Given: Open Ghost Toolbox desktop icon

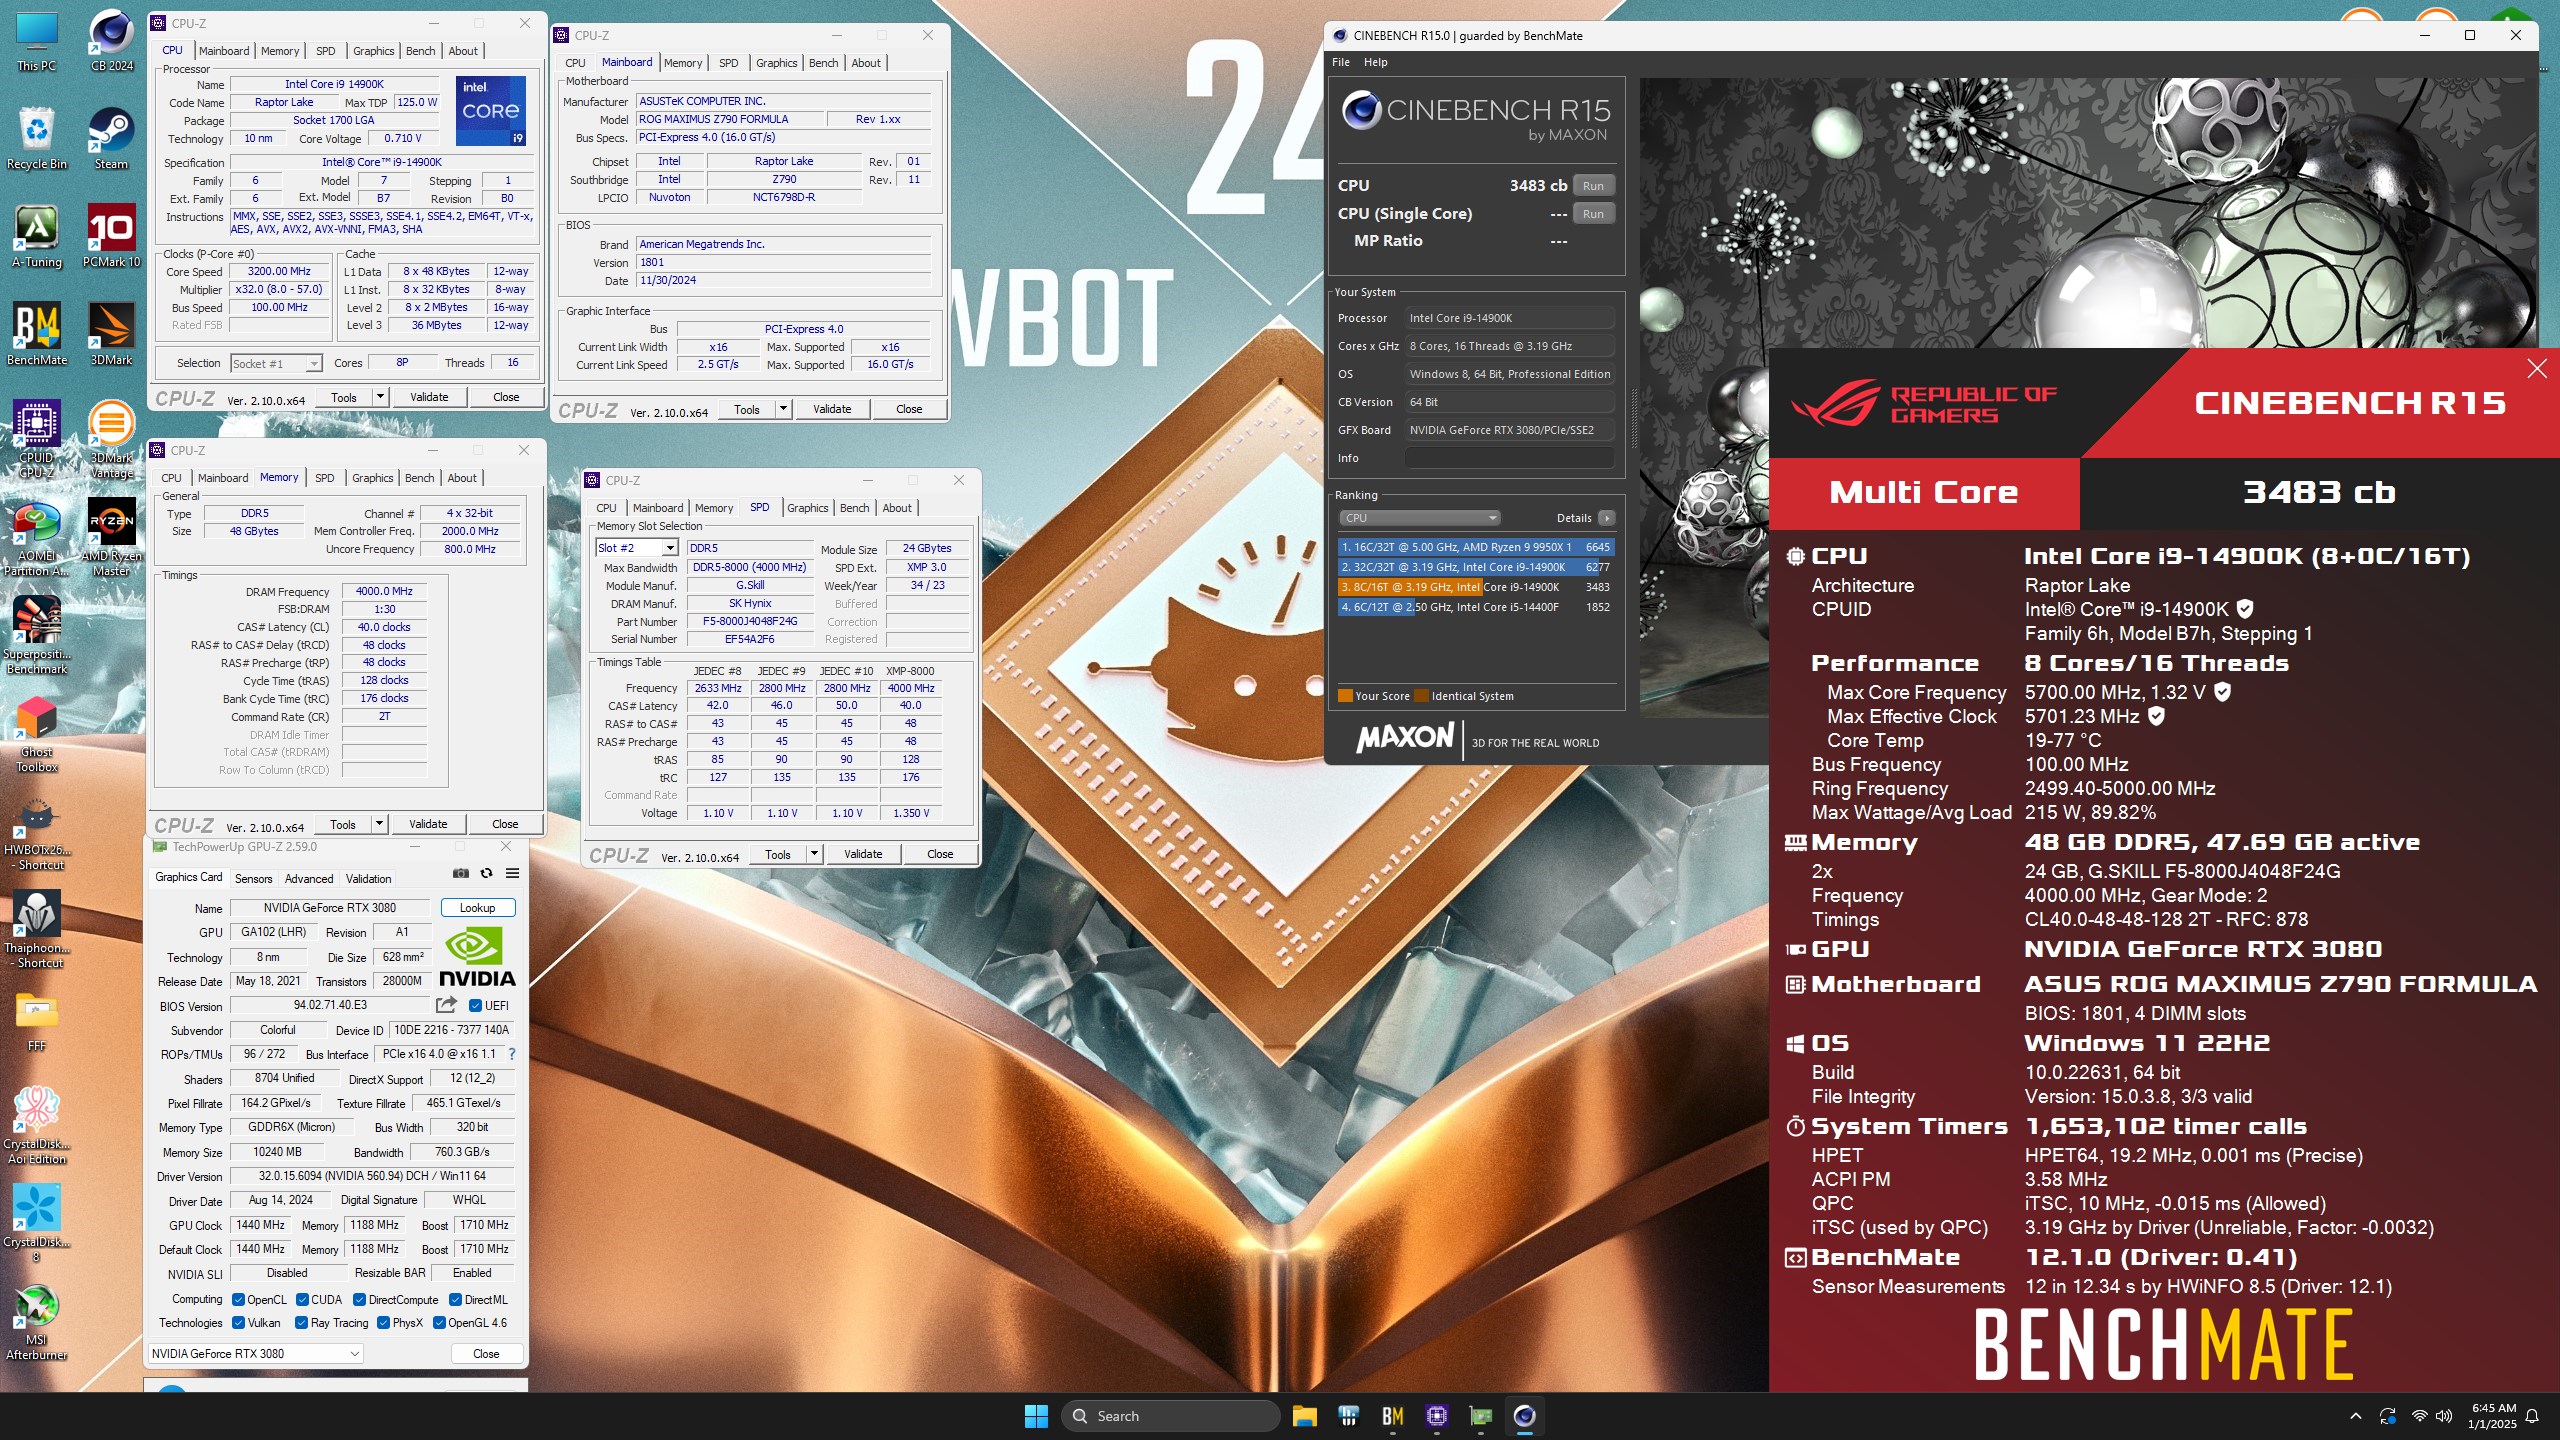Looking at the screenshot, I should (37, 734).
